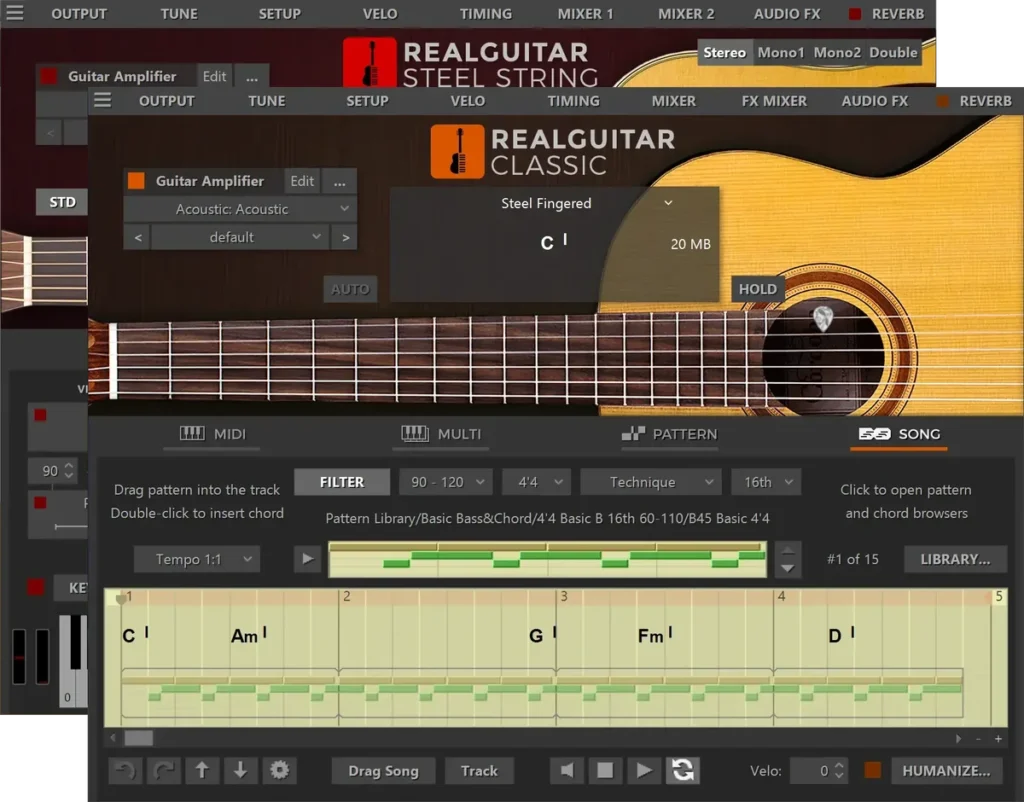The height and width of the screenshot is (802, 1024).
Task: Open song settings gear icon
Action: click(x=280, y=771)
